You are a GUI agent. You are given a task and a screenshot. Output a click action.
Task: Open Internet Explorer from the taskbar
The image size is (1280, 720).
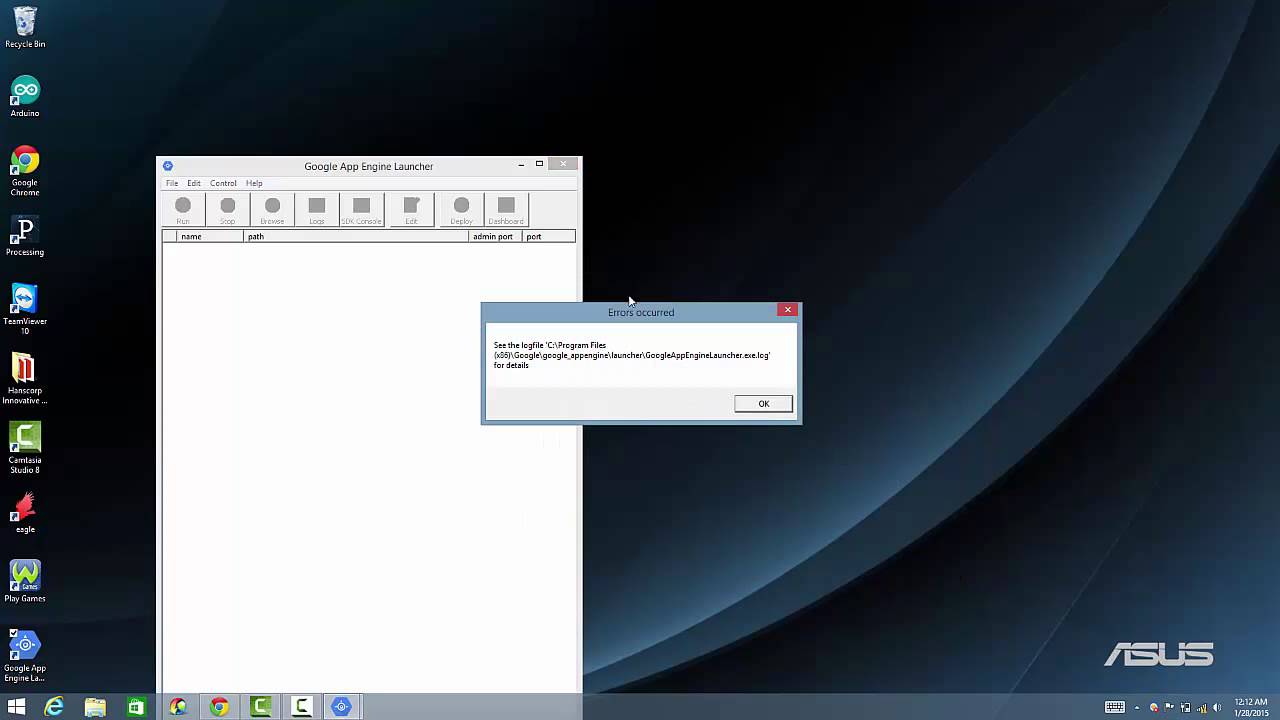pyautogui.click(x=54, y=707)
